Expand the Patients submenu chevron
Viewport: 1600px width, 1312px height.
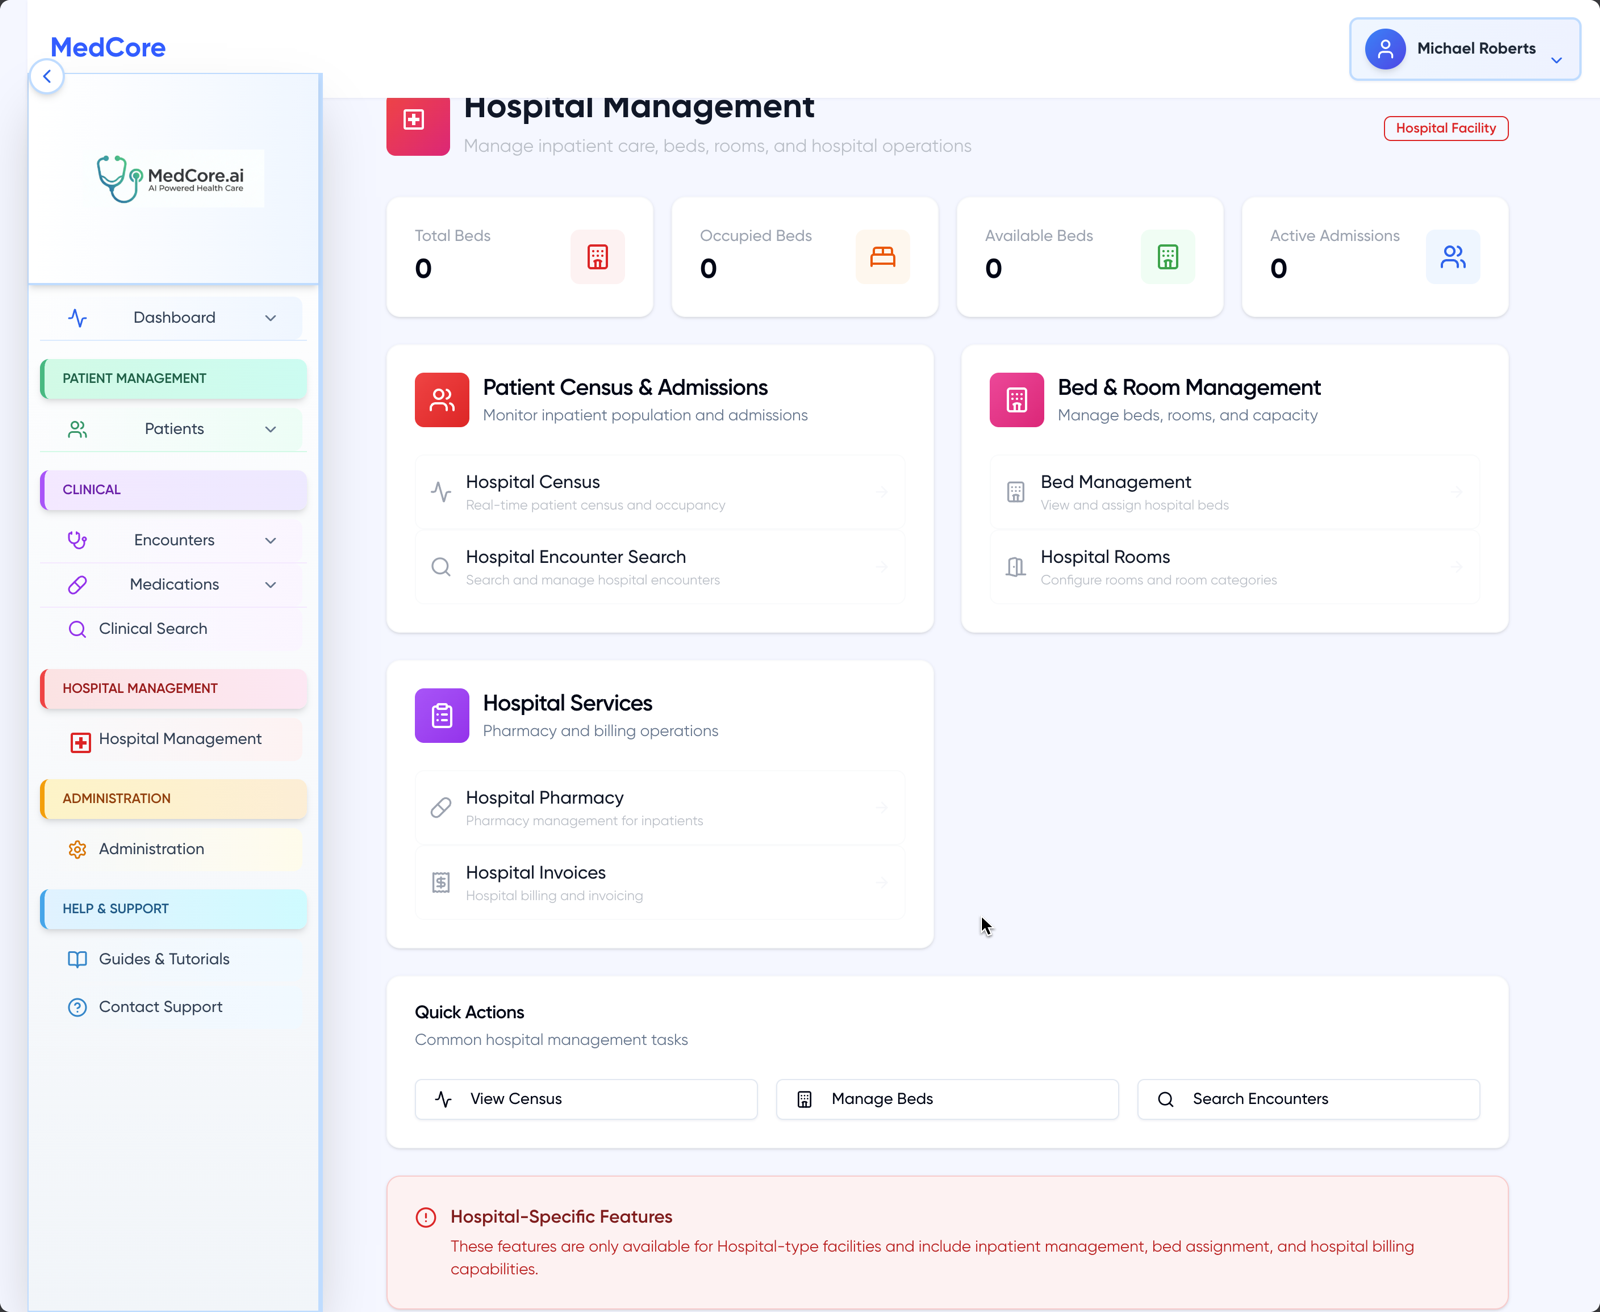tap(270, 429)
